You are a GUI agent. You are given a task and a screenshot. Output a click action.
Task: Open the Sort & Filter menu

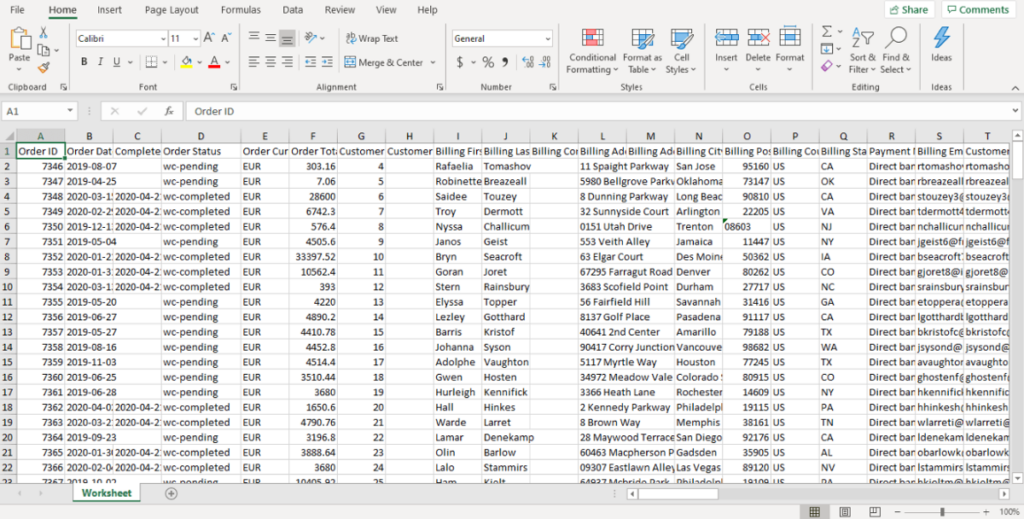coord(863,51)
